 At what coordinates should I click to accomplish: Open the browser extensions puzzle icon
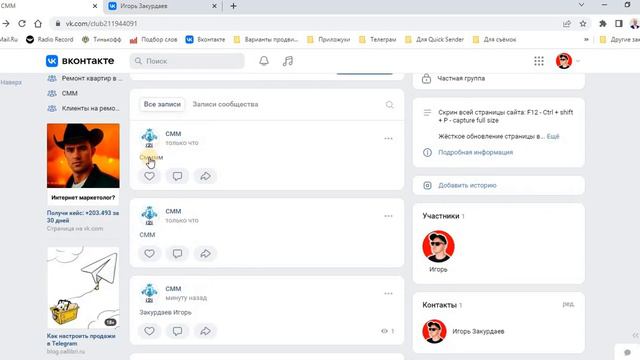[x=602, y=24]
